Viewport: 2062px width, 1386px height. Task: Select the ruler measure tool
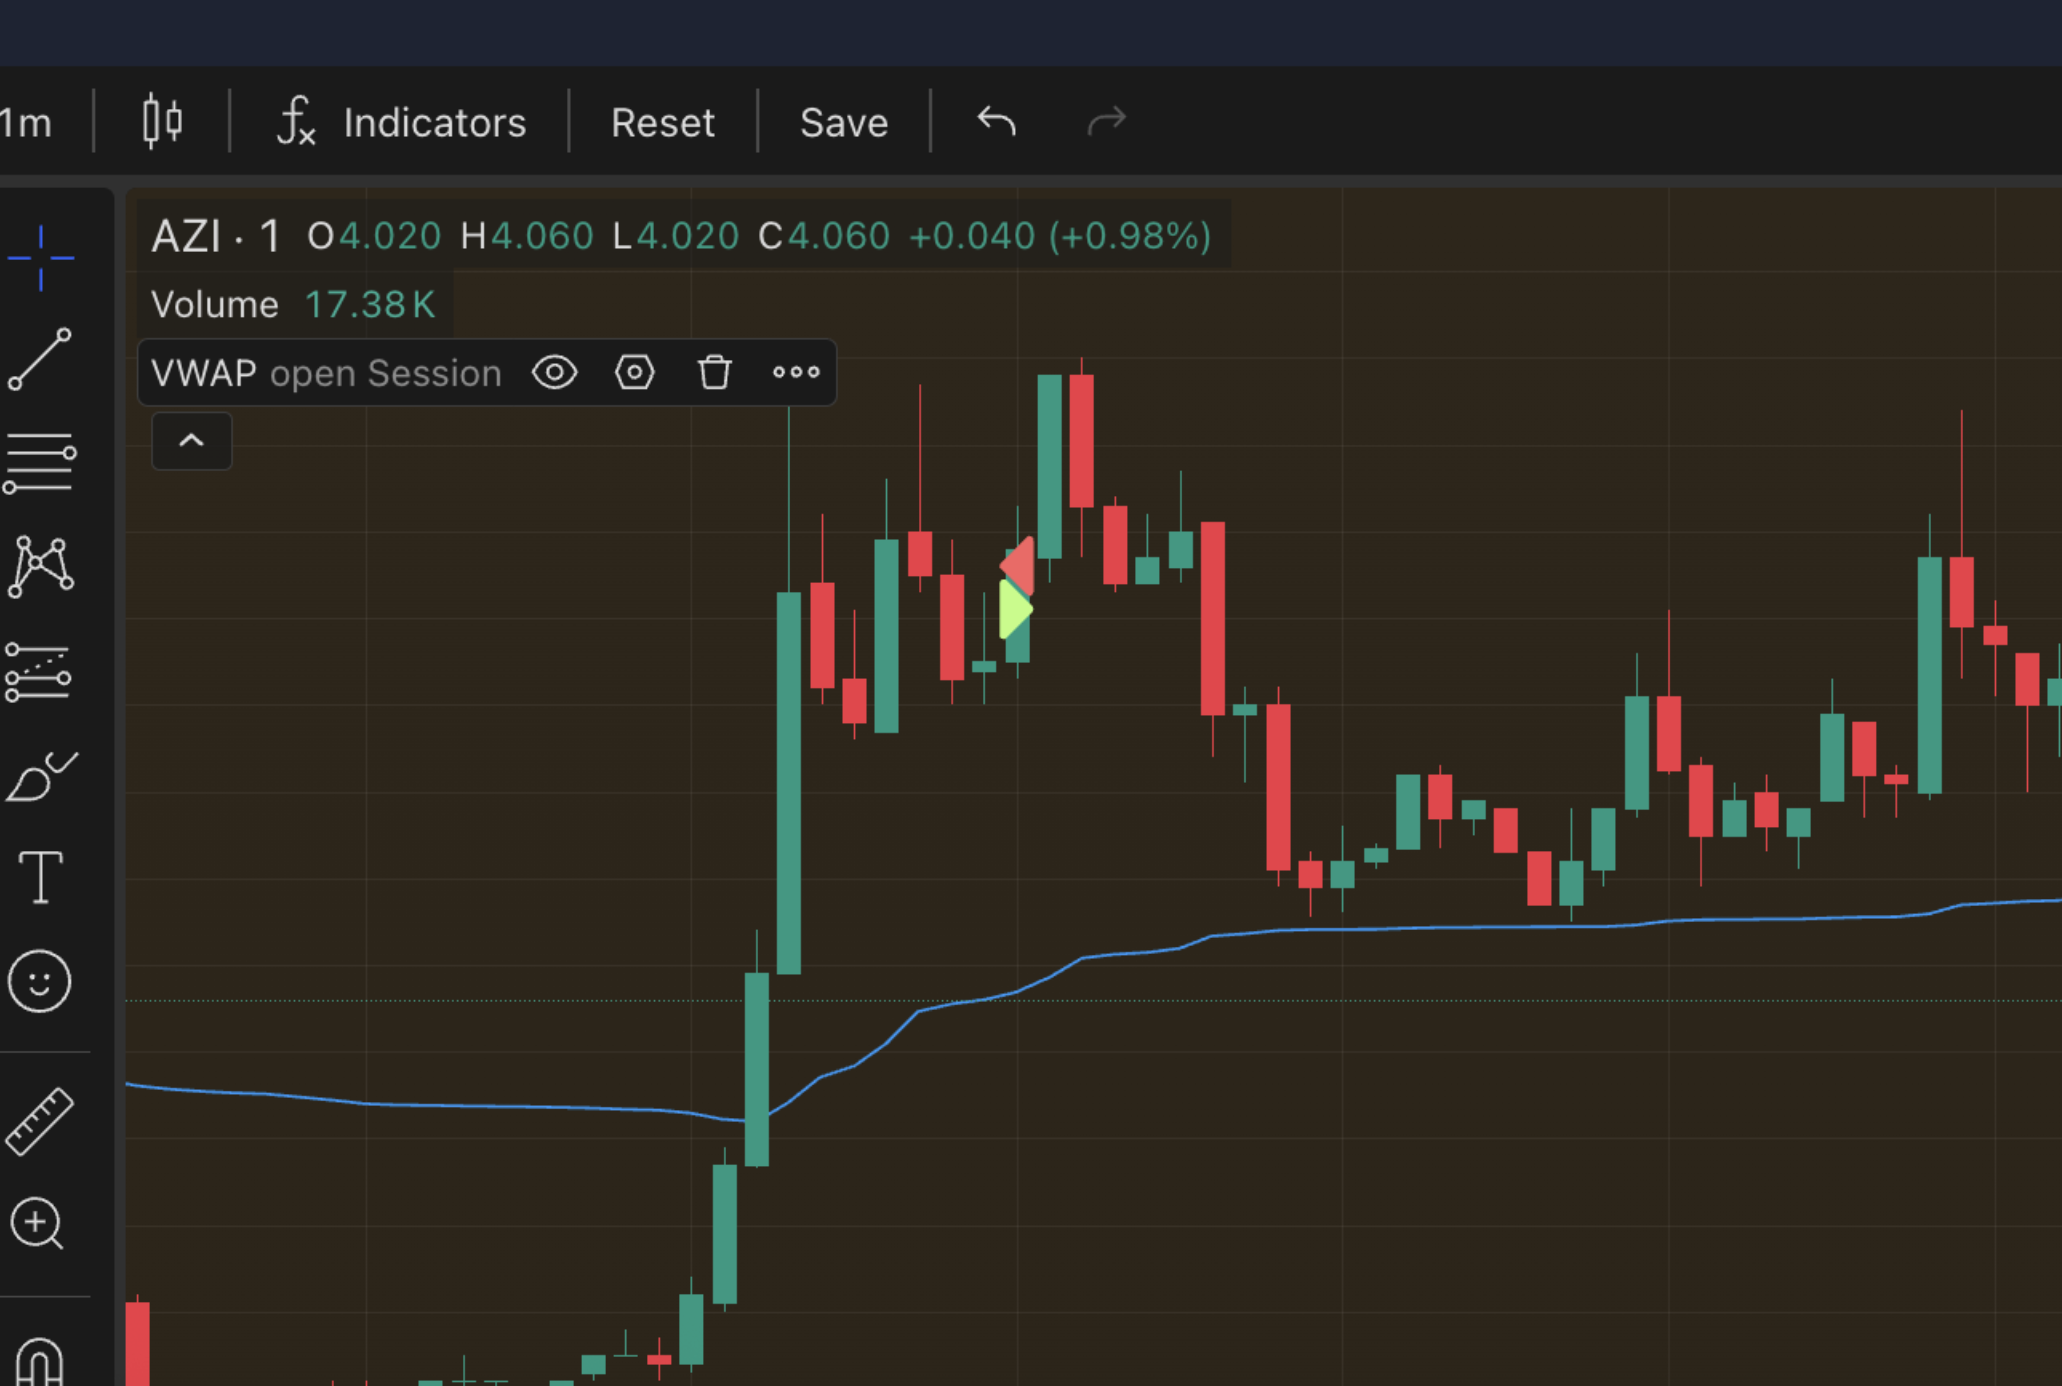40,1121
